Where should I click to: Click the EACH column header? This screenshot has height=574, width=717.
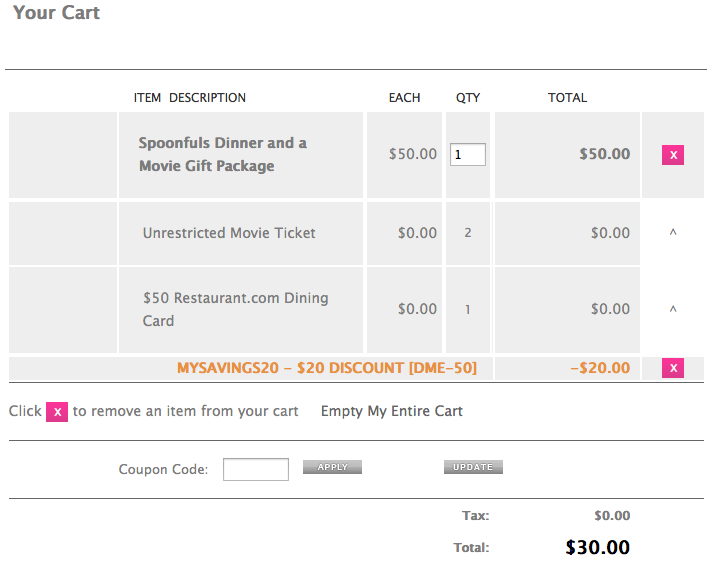click(x=404, y=97)
